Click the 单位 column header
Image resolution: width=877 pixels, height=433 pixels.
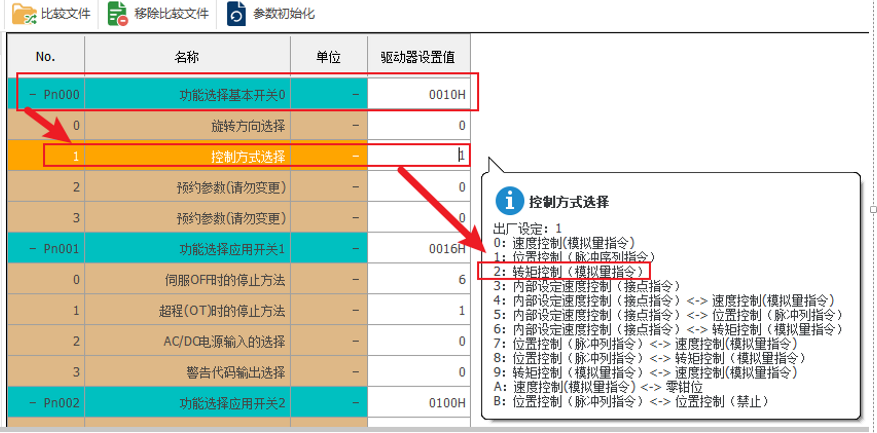point(329,57)
